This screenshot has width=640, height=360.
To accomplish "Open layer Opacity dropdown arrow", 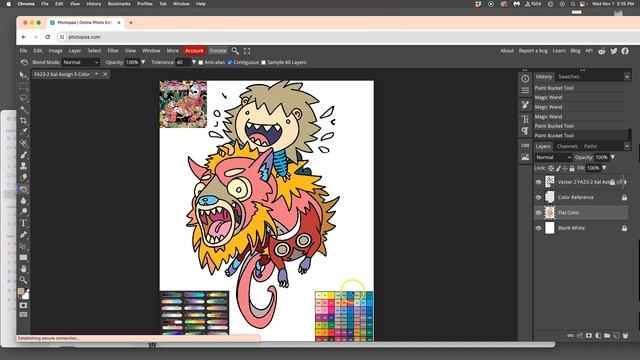I will [613, 158].
